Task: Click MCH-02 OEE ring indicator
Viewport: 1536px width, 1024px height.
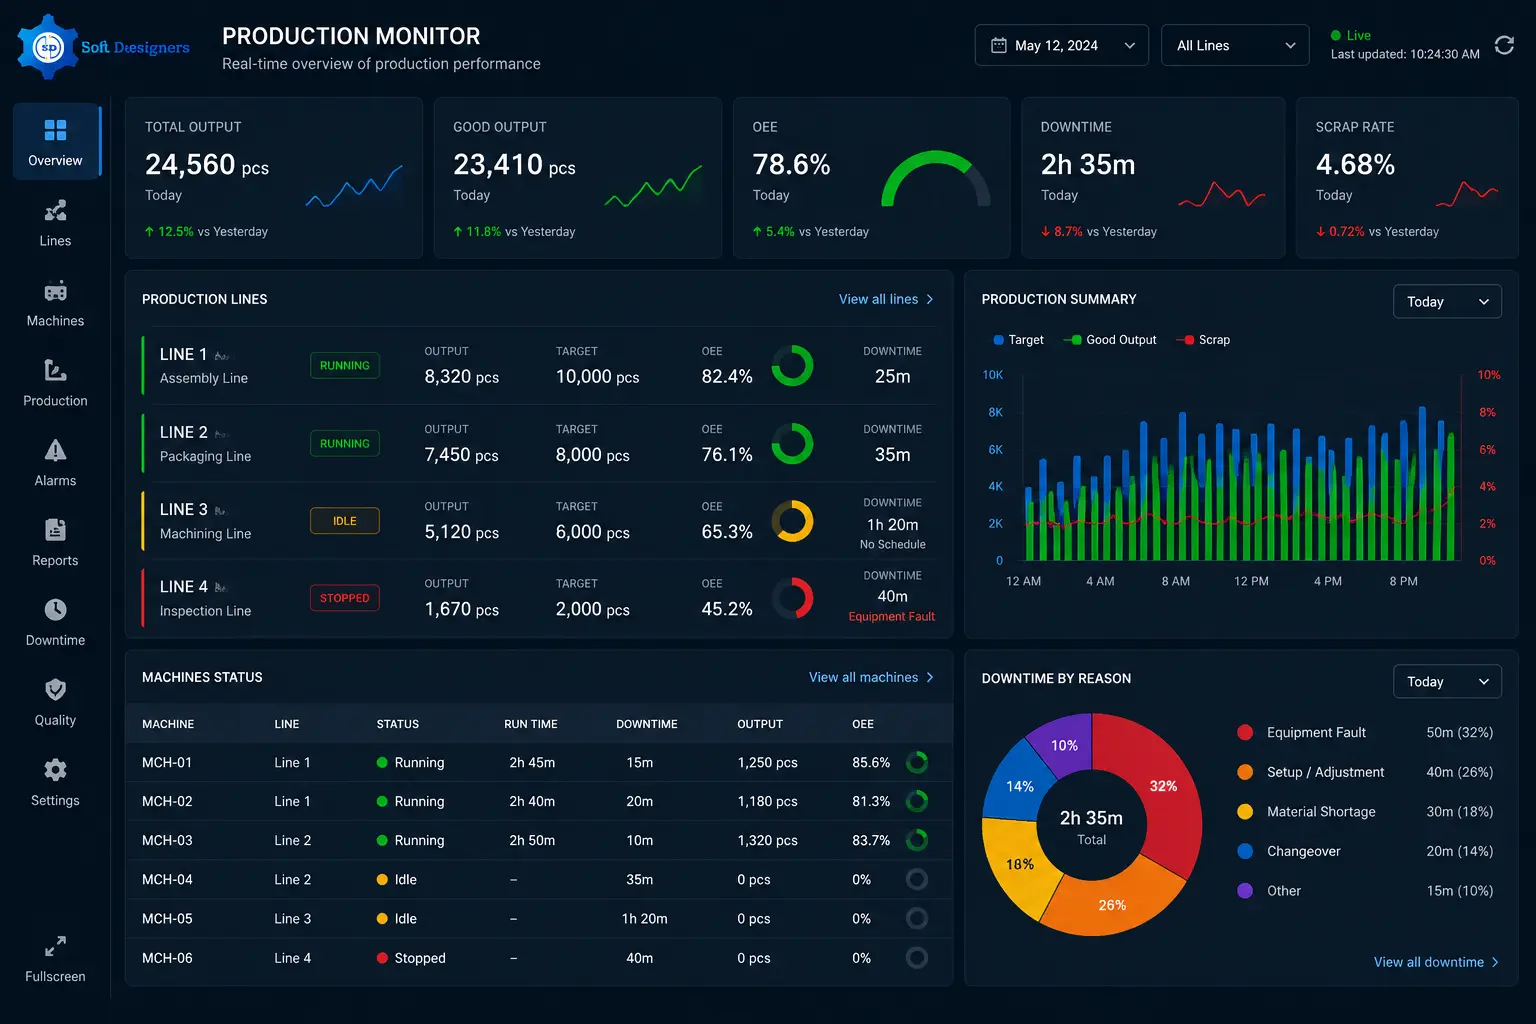Action: 916,801
